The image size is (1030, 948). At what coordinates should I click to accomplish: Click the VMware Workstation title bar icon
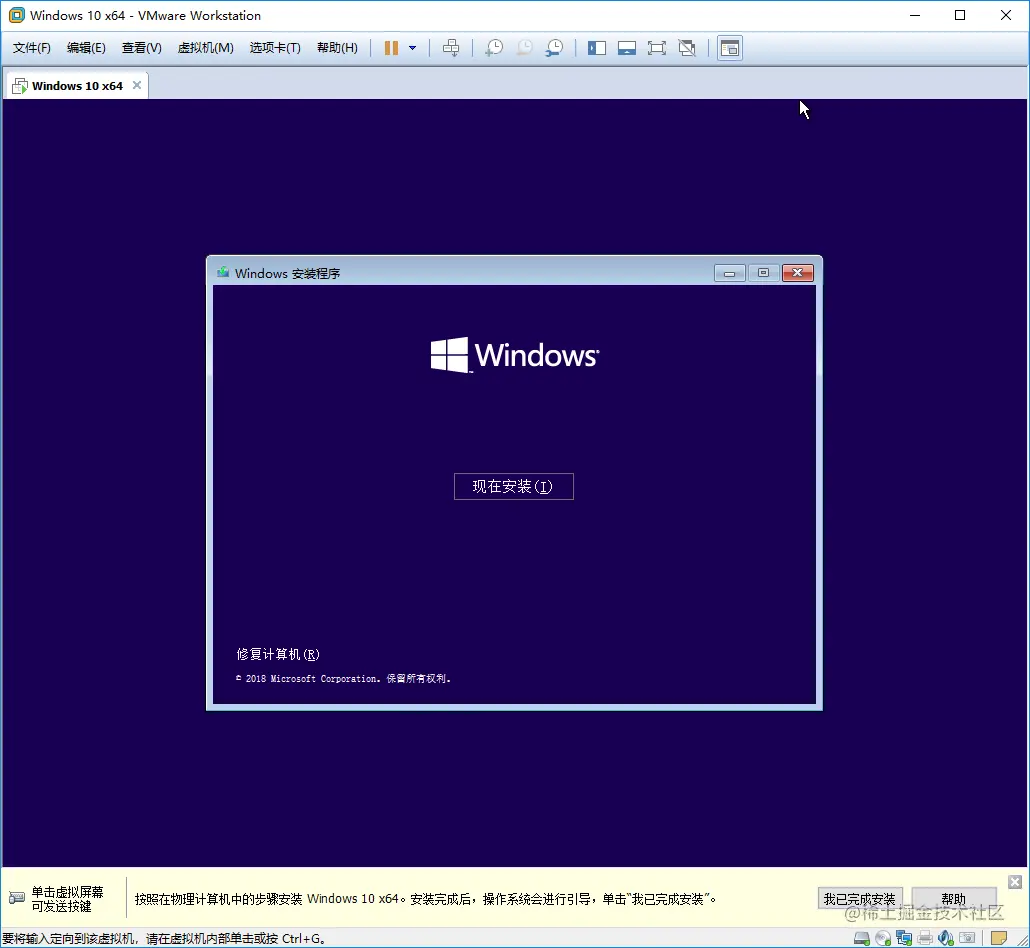16,15
